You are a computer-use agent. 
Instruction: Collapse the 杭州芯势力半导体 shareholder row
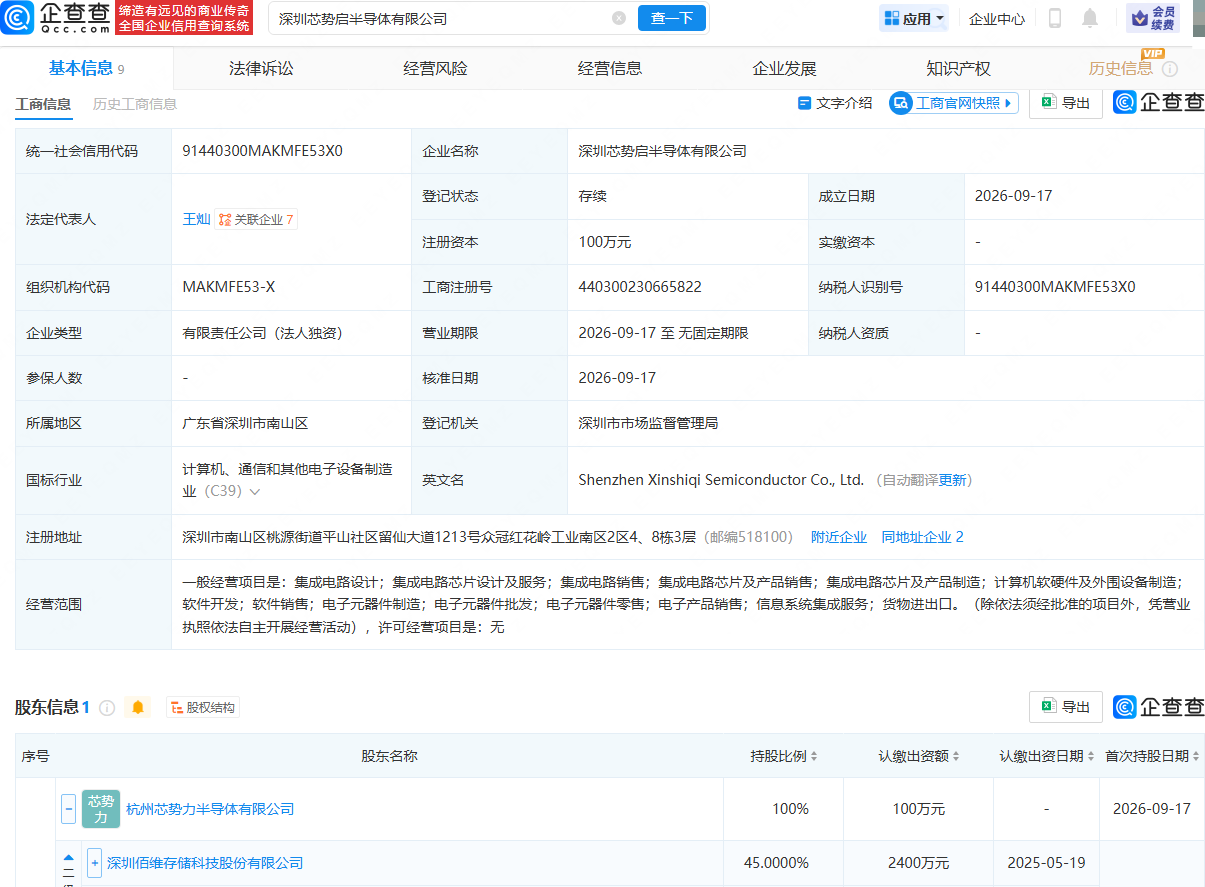(x=68, y=808)
